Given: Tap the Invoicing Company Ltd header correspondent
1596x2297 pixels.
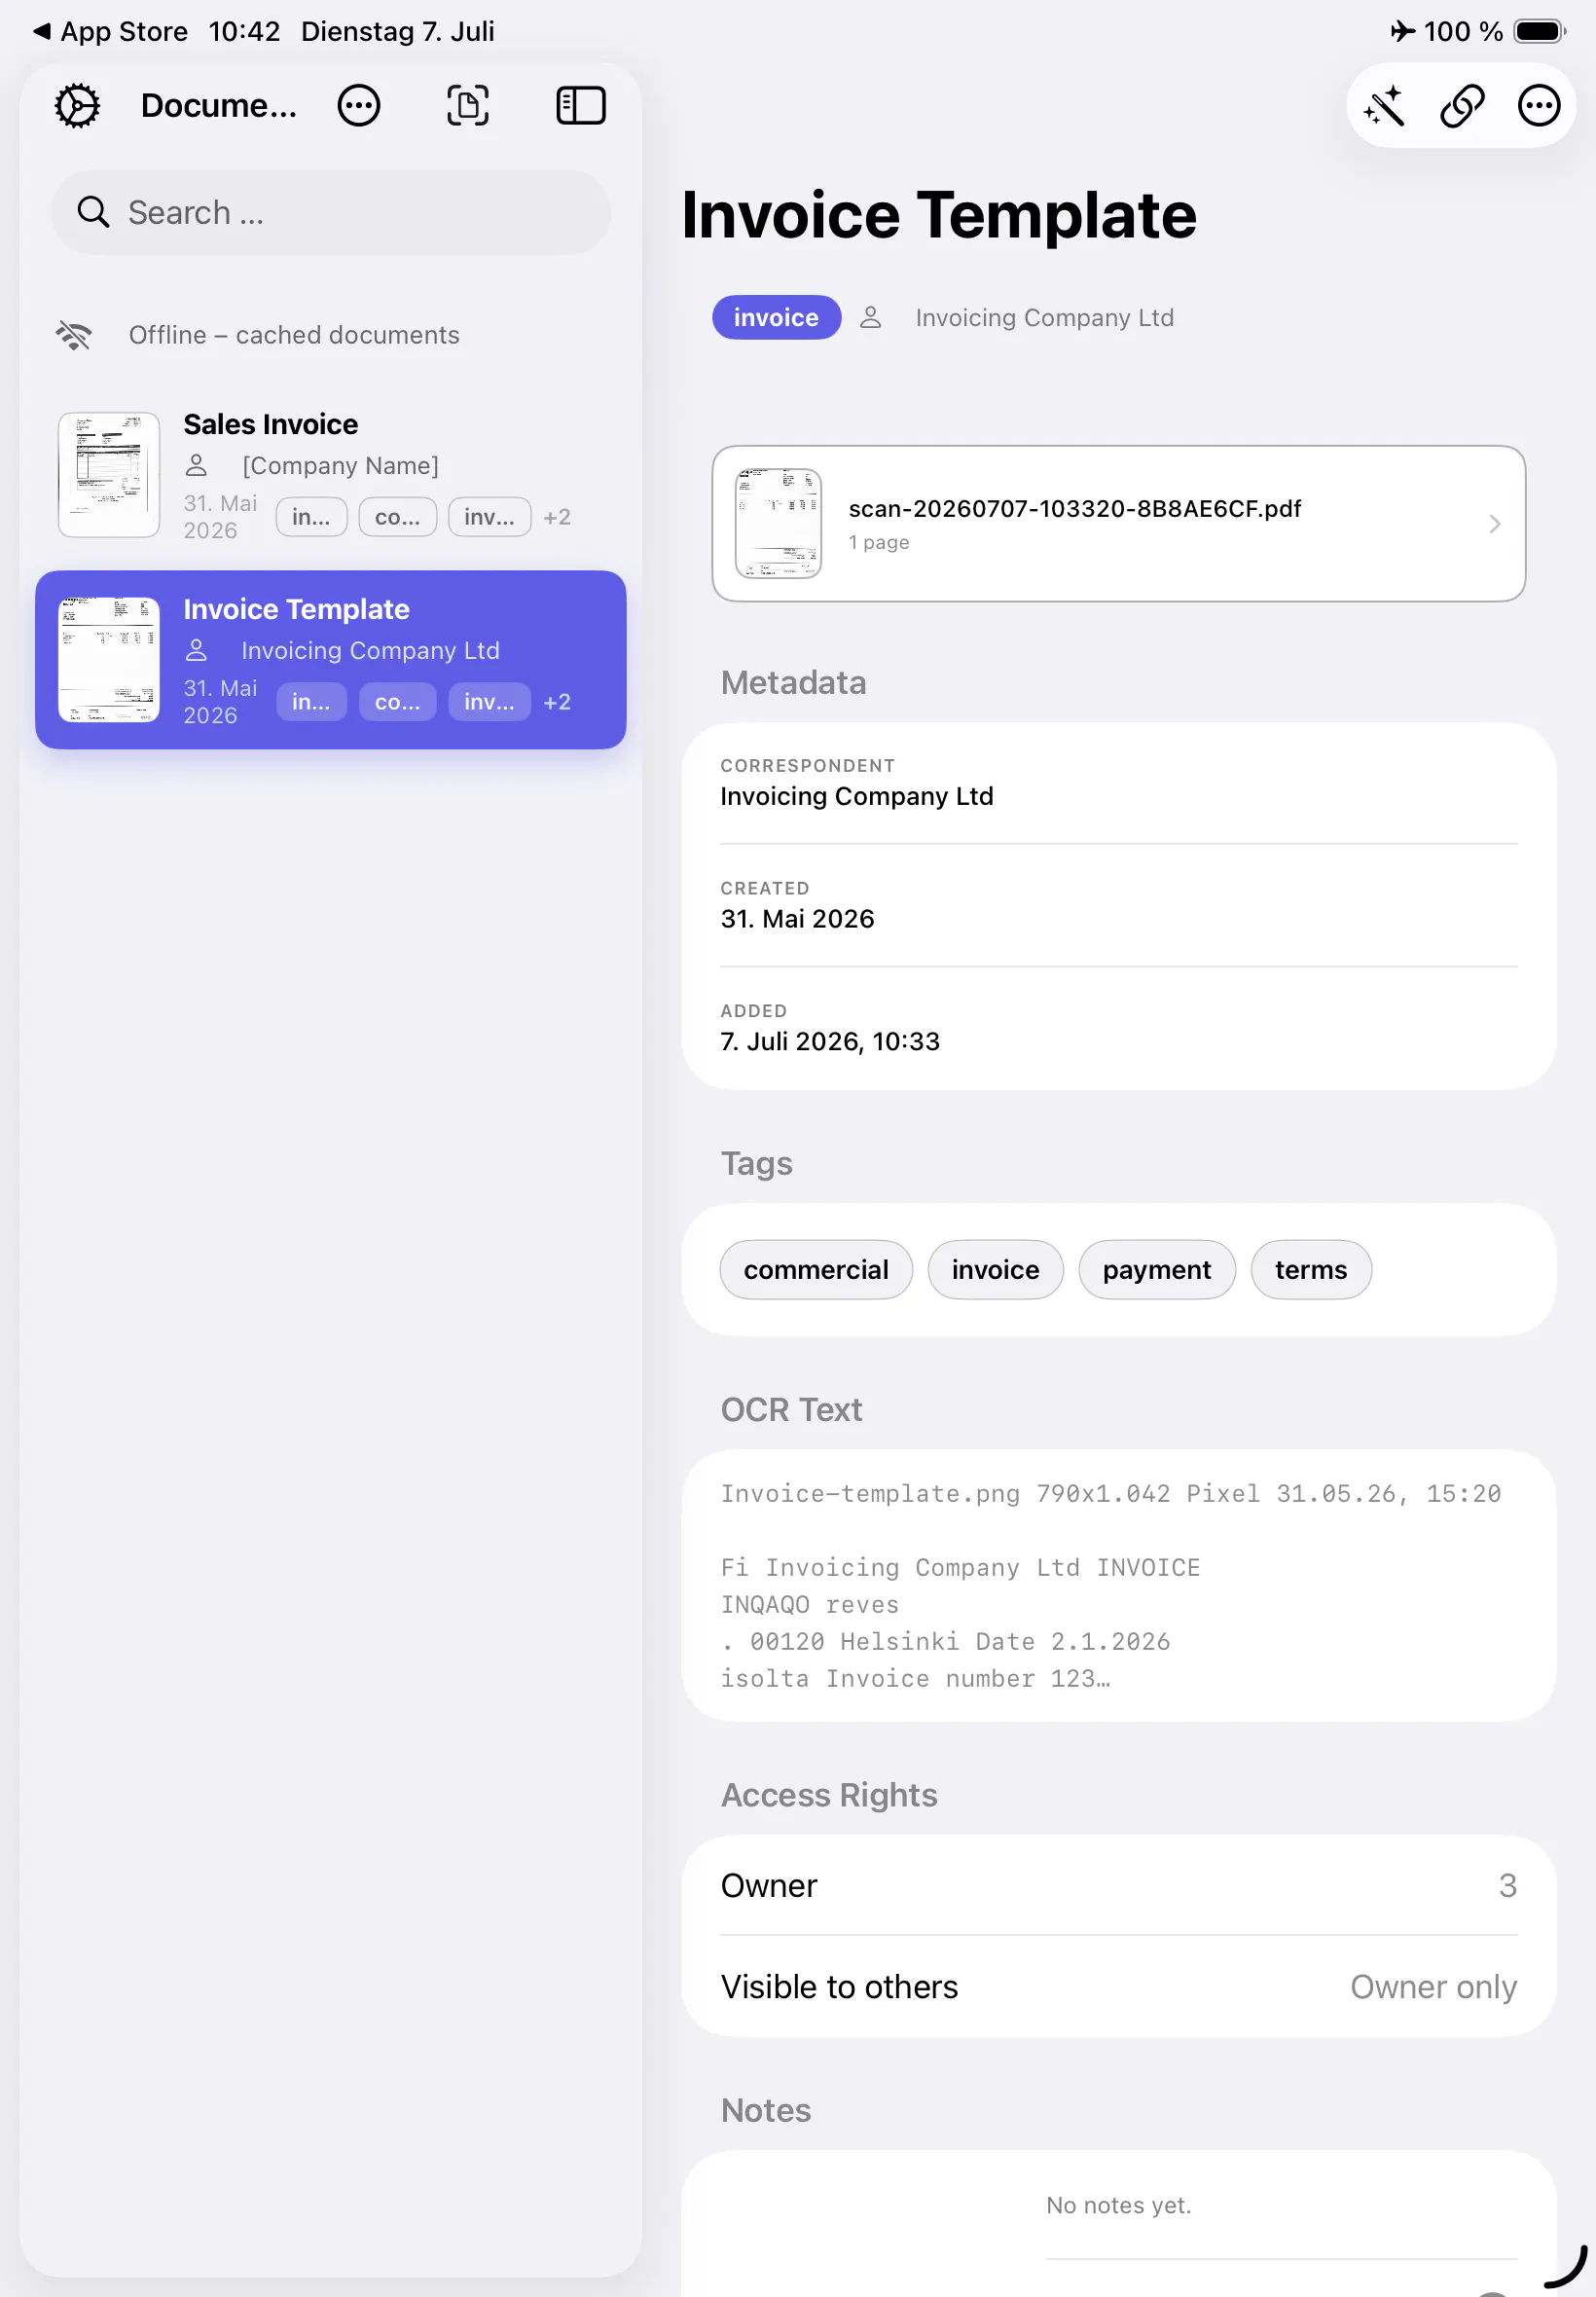Looking at the screenshot, I should (x=1044, y=317).
